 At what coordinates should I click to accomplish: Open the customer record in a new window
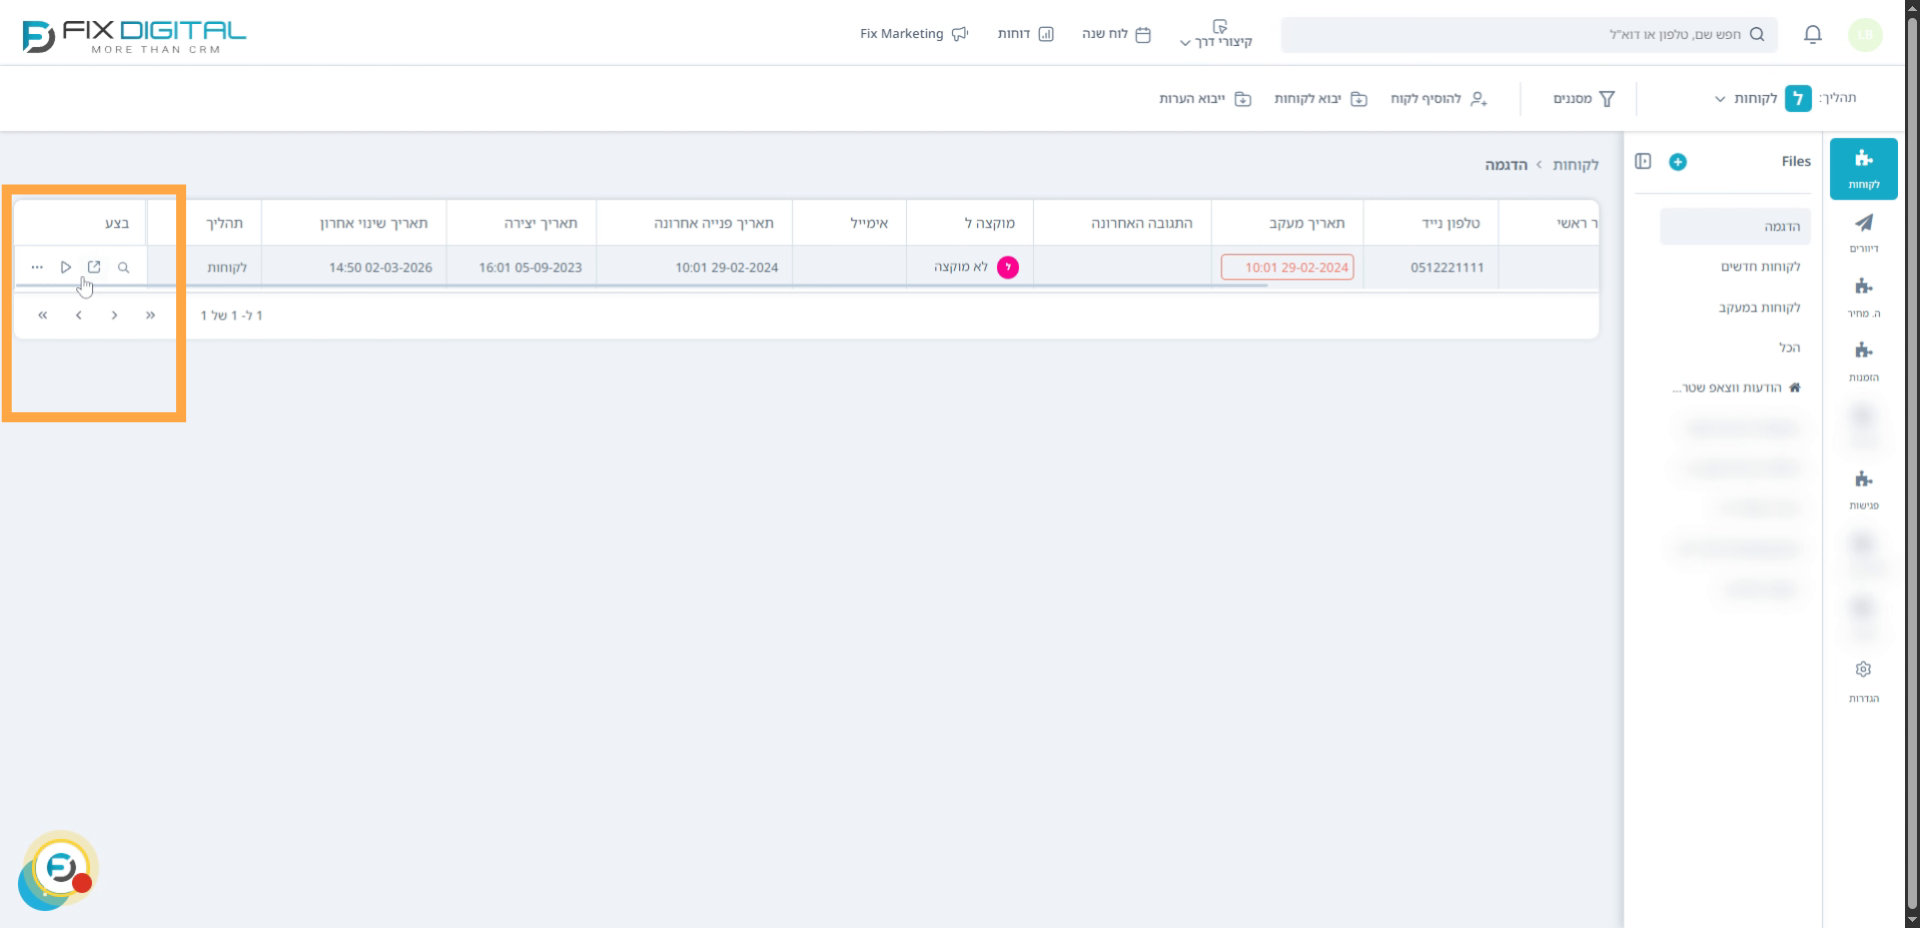(x=94, y=267)
